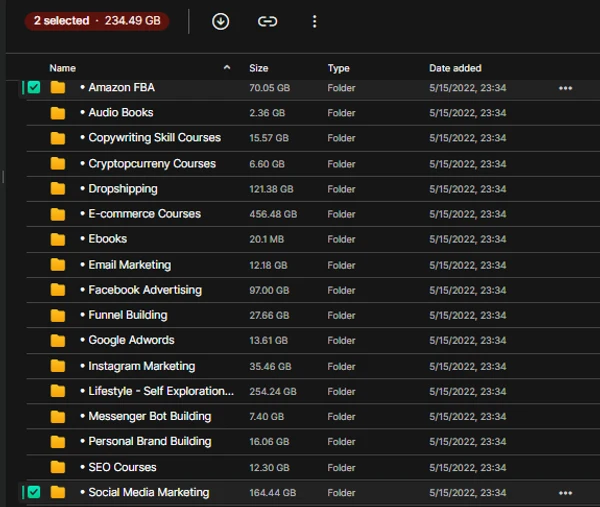Uncheck the Amazon FBA checkbox
600x507 pixels.
click(x=34, y=88)
